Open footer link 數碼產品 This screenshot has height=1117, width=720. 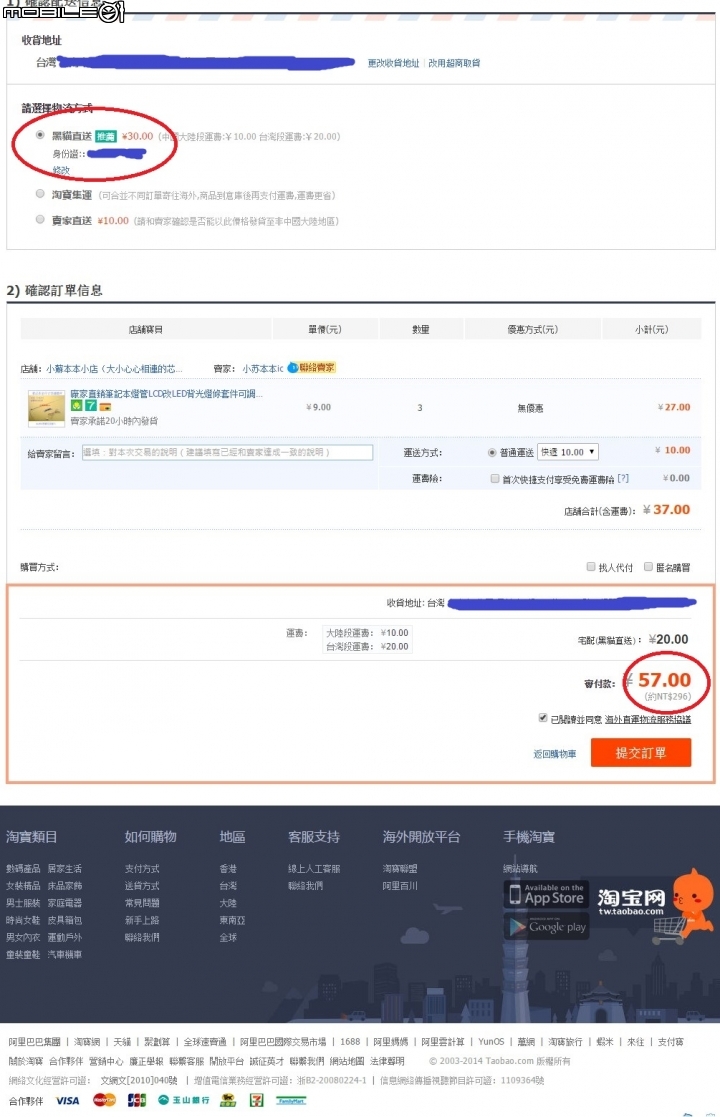pos(24,868)
